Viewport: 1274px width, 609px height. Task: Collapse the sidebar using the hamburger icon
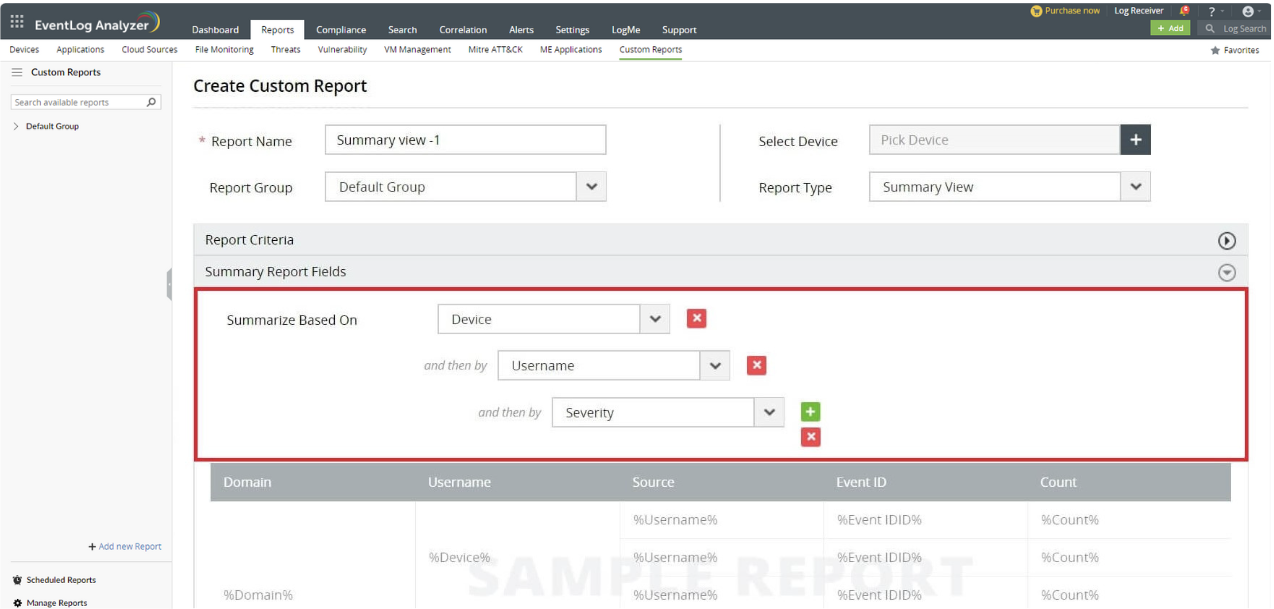pos(17,73)
